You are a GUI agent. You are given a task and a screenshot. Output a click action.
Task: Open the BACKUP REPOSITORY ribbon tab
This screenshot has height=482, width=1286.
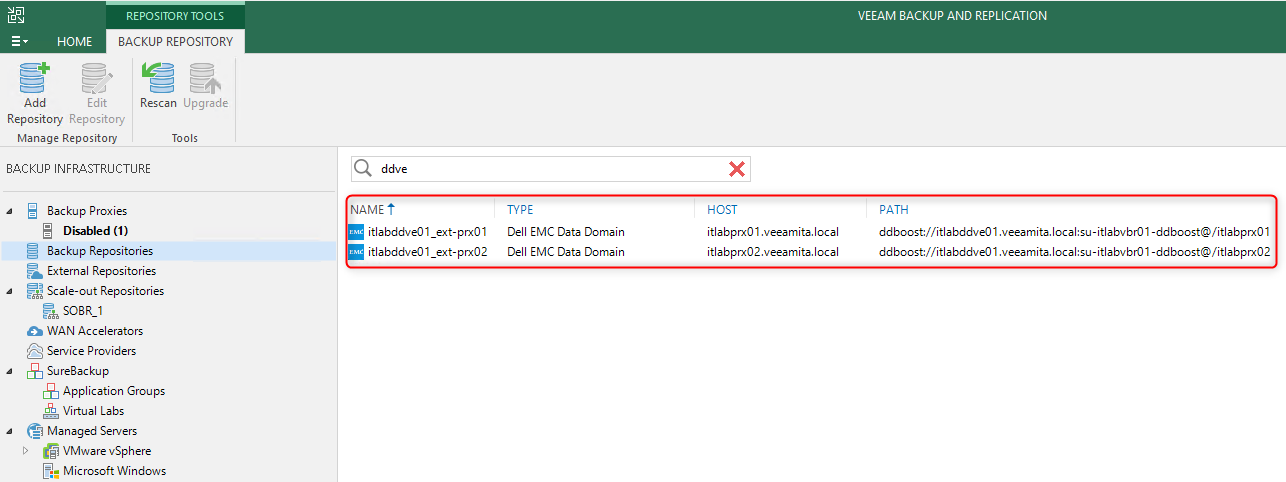(175, 42)
